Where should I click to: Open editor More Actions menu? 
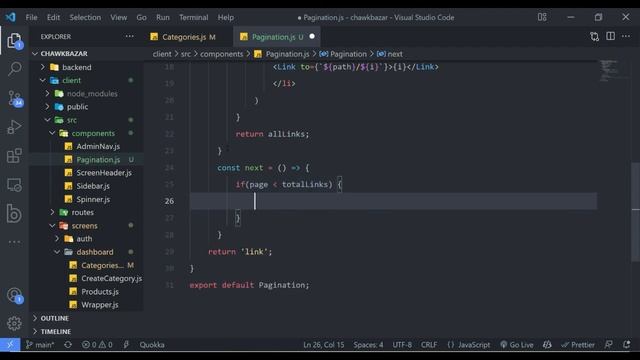tap(626, 36)
